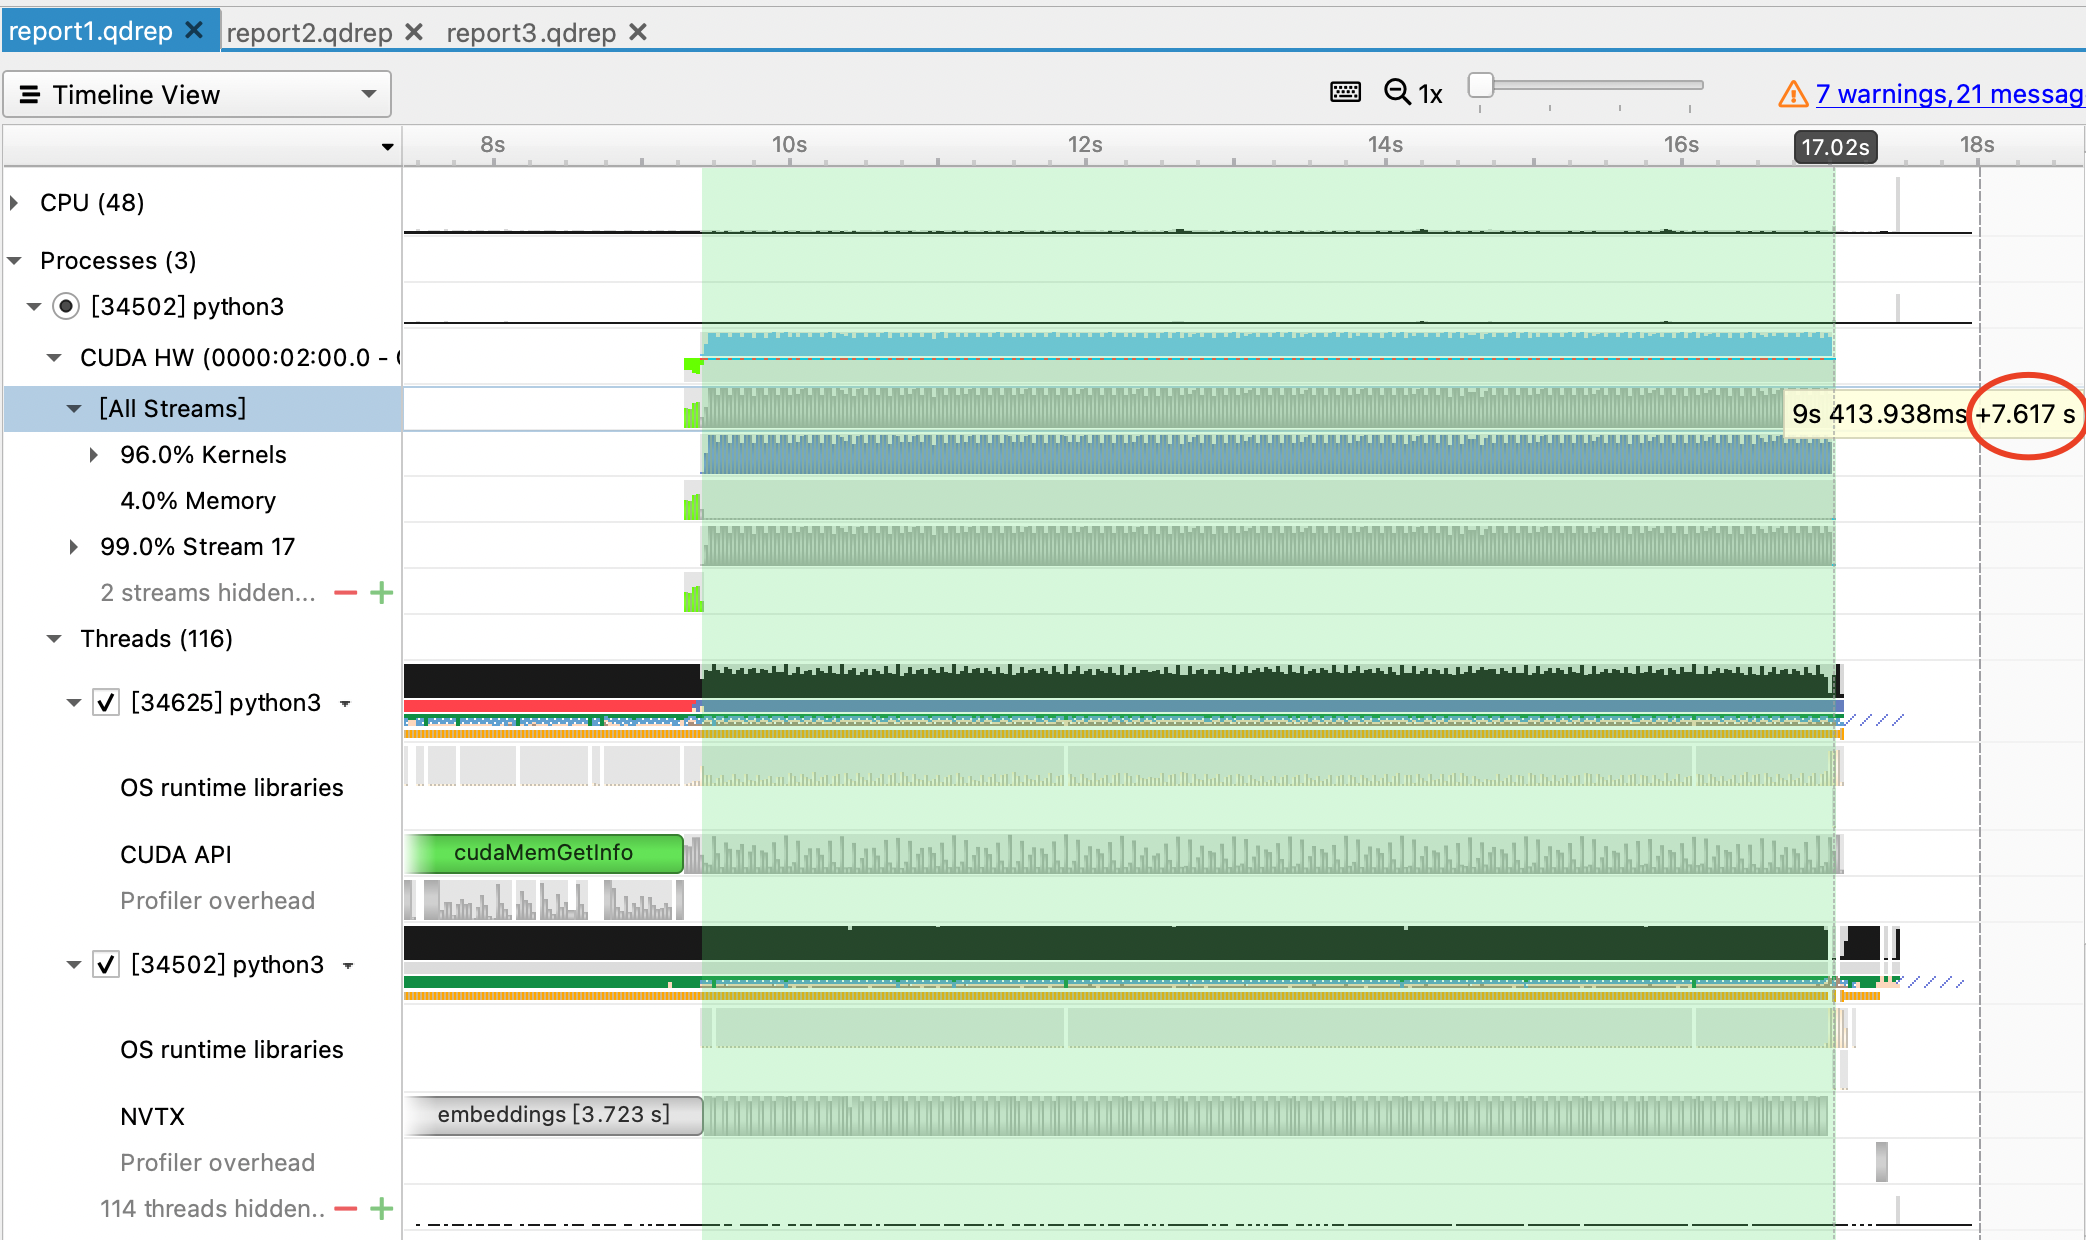Click the zoom out magnifier icon

pyautogui.click(x=1396, y=91)
